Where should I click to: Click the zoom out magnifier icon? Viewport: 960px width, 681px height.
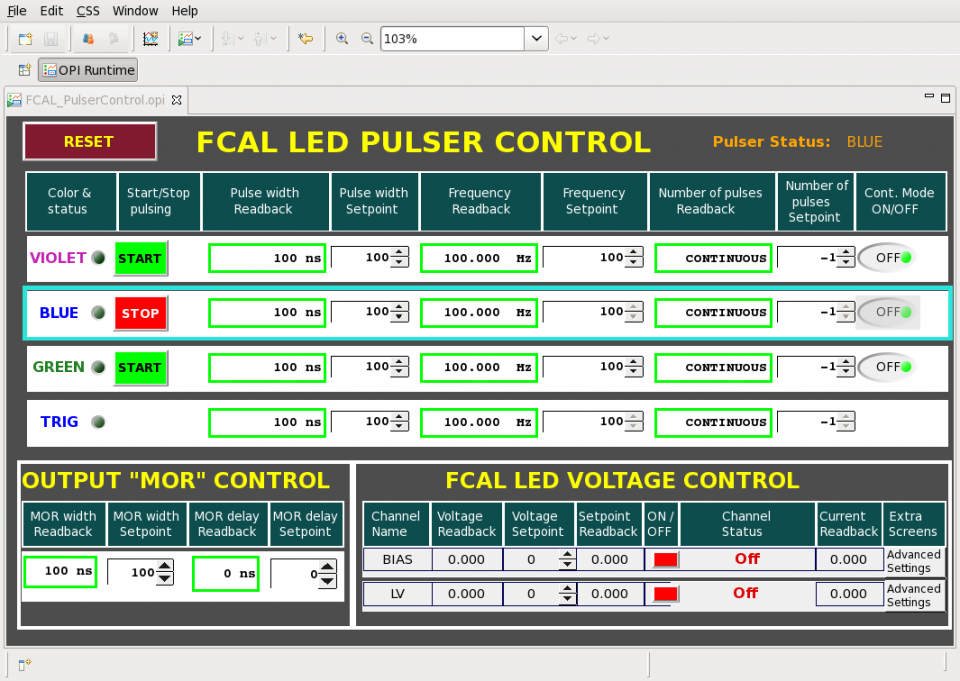click(x=367, y=39)
